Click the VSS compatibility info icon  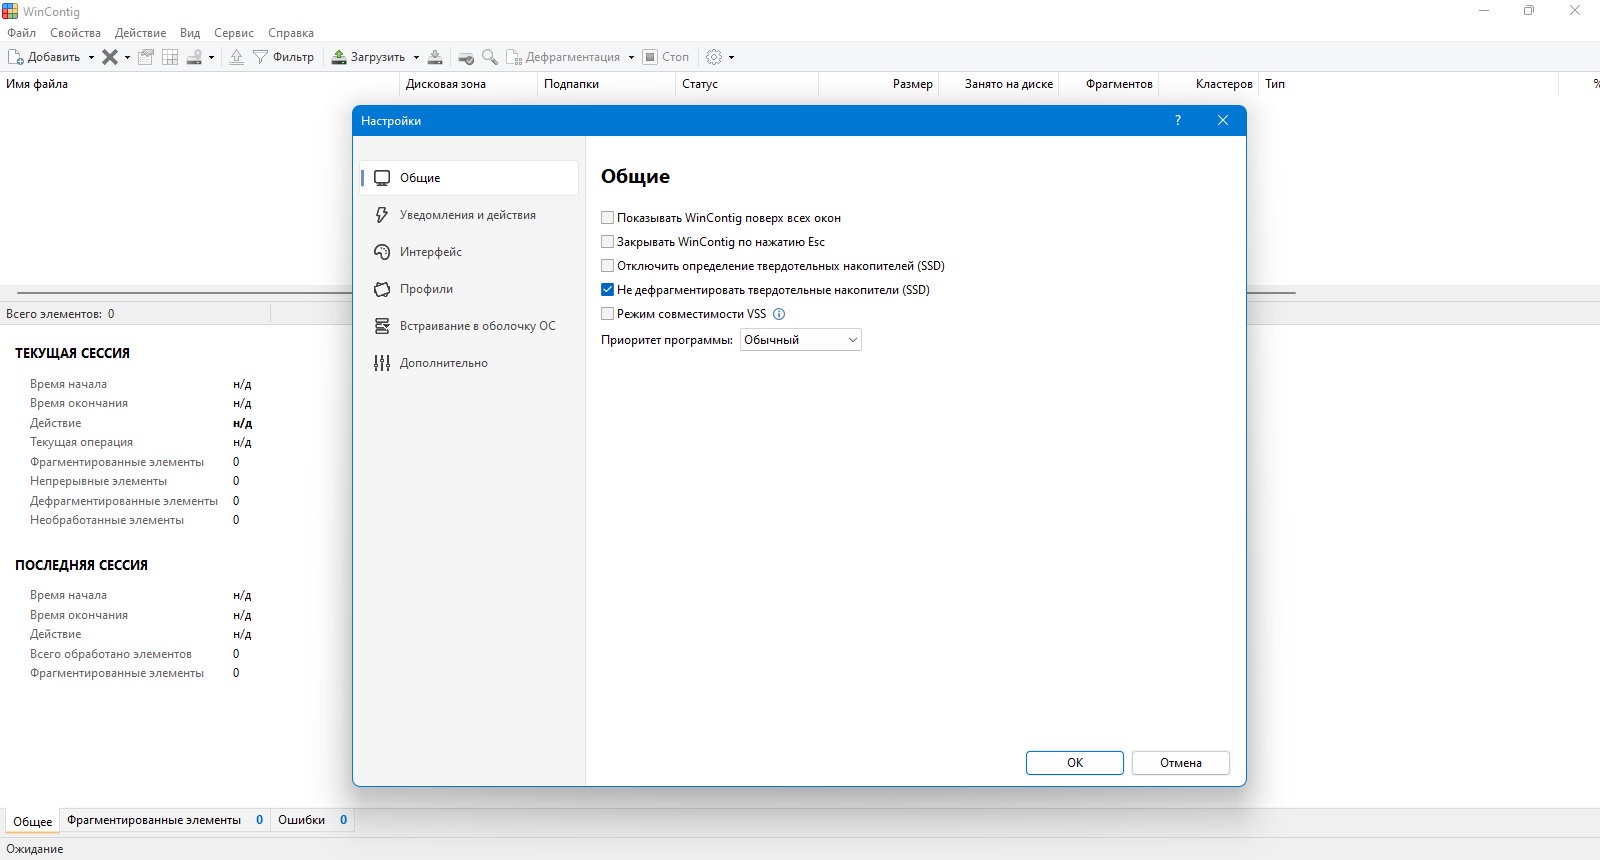[x=779, y=314]
